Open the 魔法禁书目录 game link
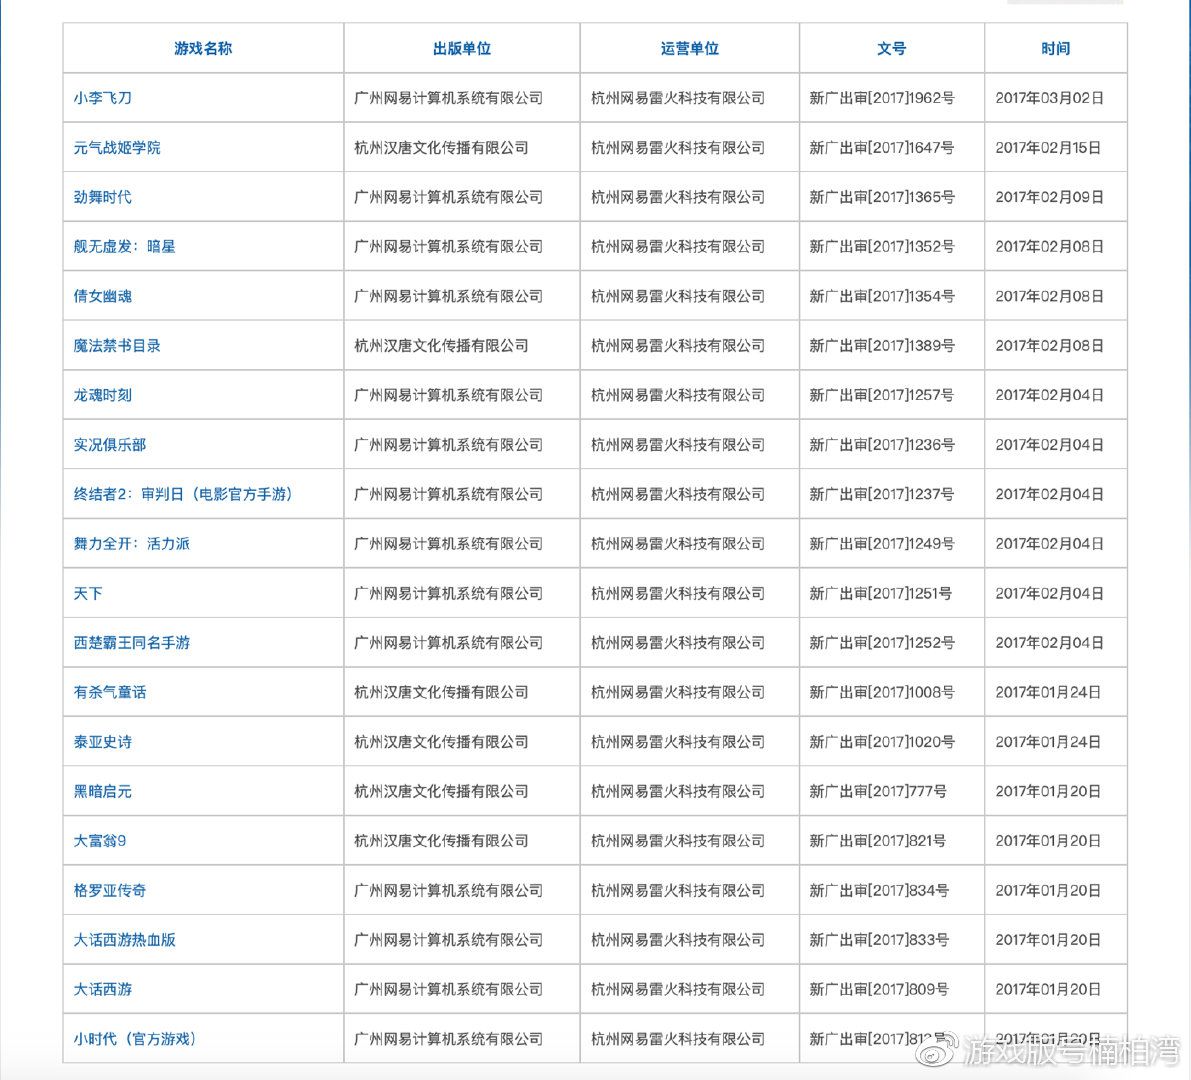 point(117,346)
